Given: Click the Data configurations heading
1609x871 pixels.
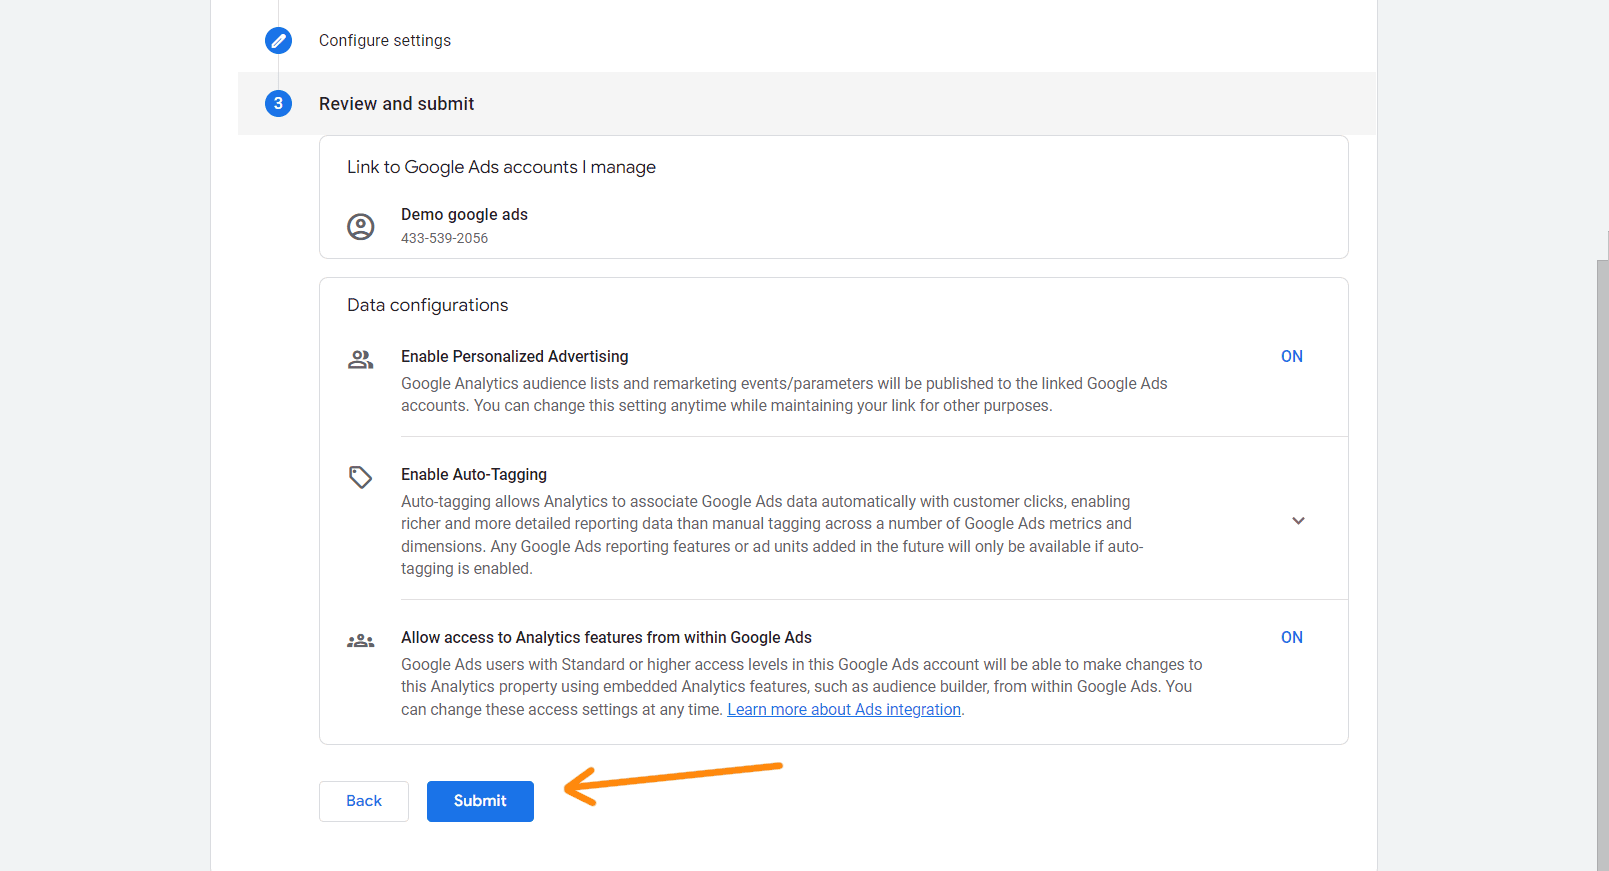Looking at the screenshot, I should 427,305.
